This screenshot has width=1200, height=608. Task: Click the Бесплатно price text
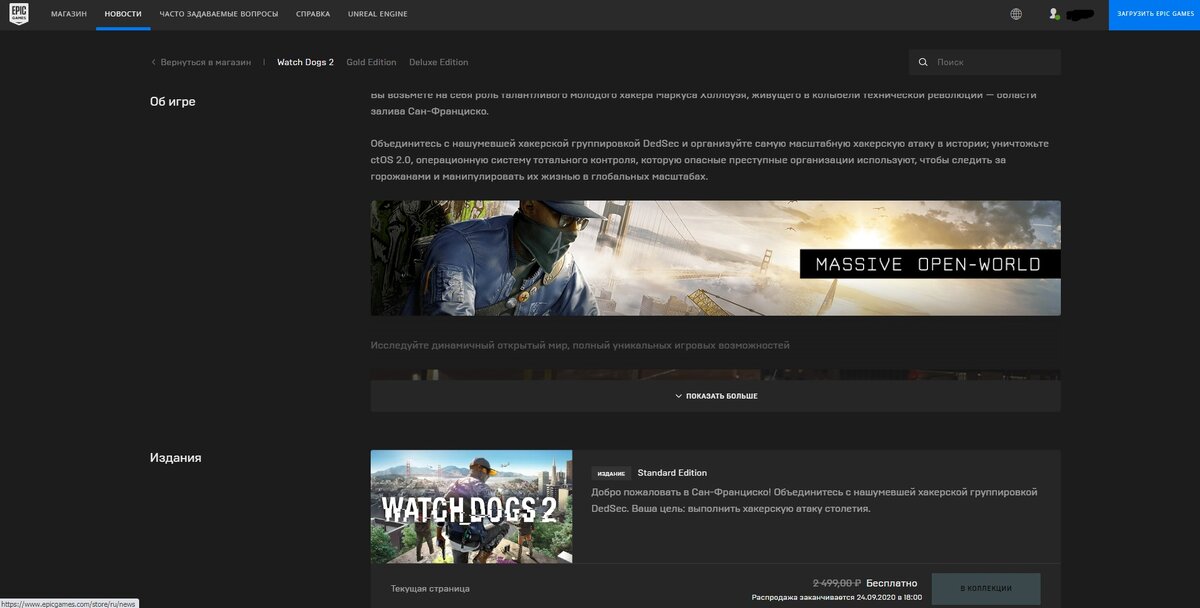pos(892,583)
